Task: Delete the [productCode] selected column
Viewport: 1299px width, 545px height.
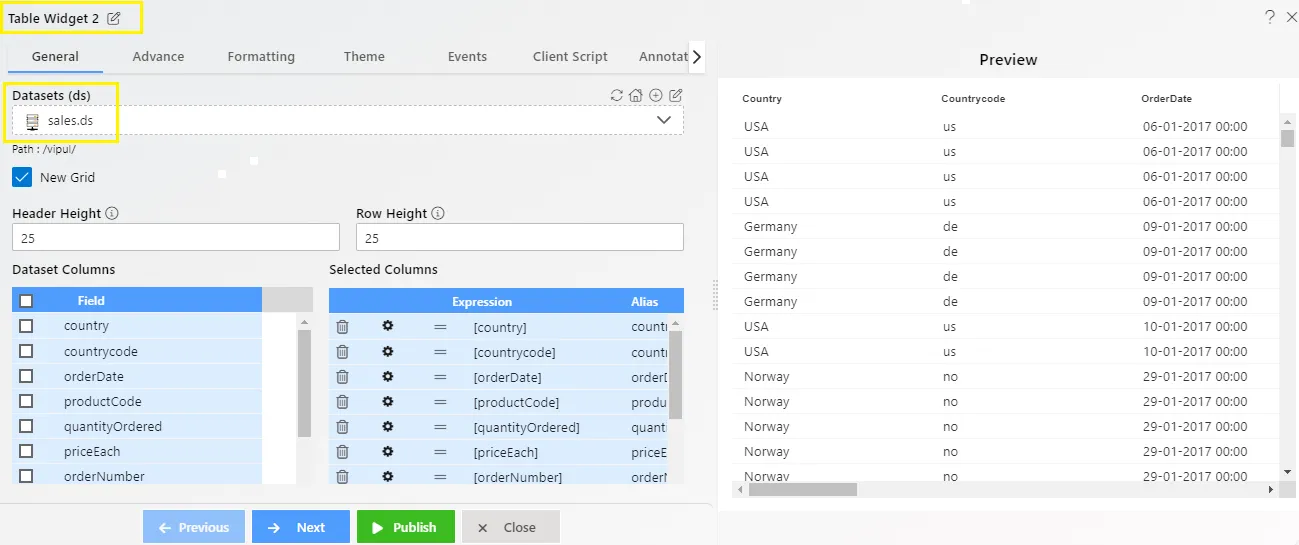Action: 342,402
